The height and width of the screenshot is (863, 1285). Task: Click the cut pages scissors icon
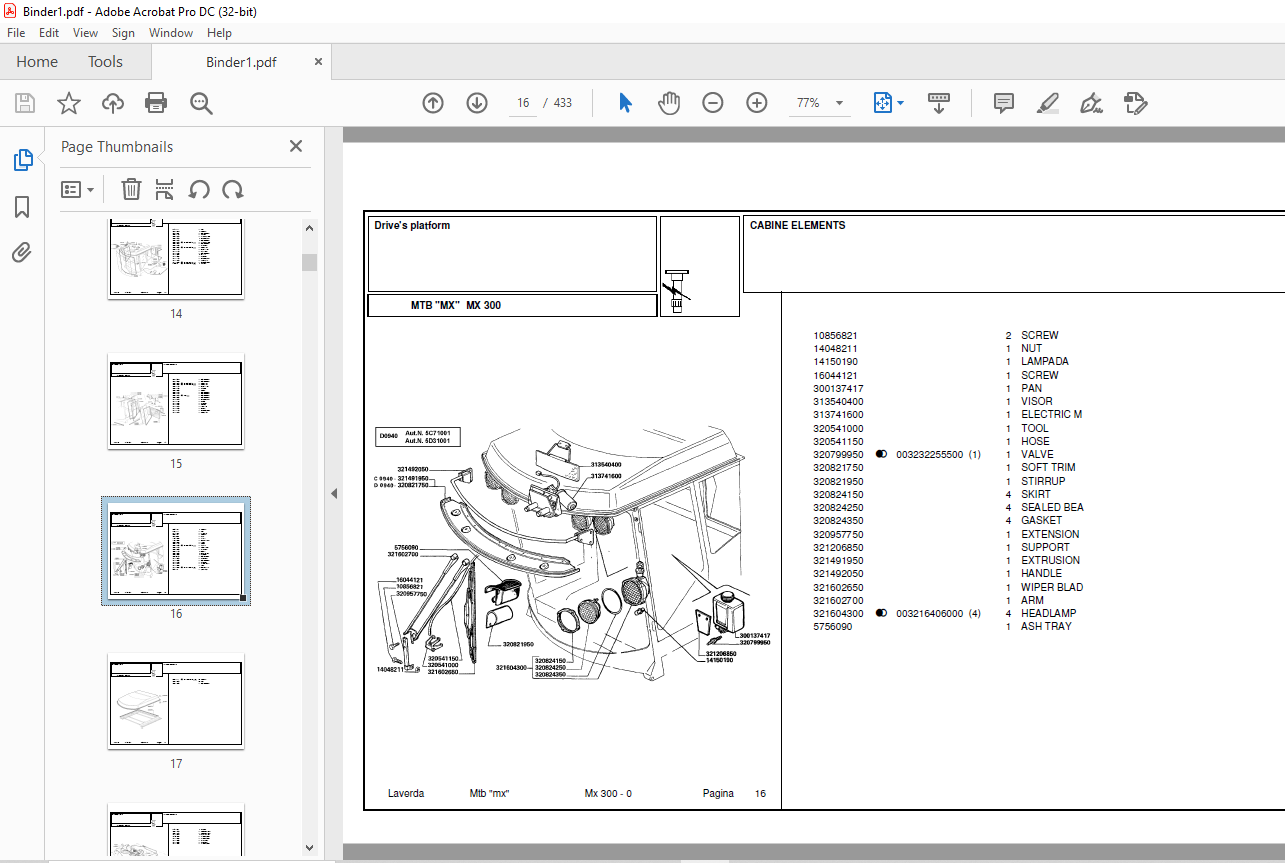[x=165, y=189]
